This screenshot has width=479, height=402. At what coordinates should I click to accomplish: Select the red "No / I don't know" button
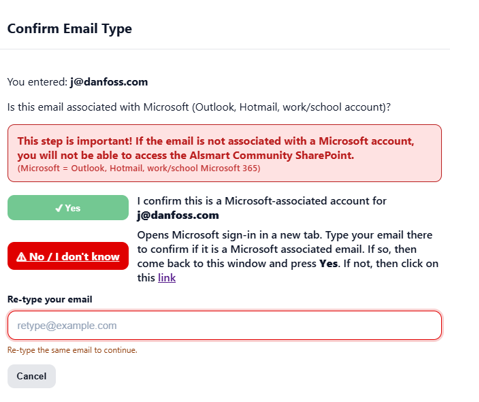(68, 256)
